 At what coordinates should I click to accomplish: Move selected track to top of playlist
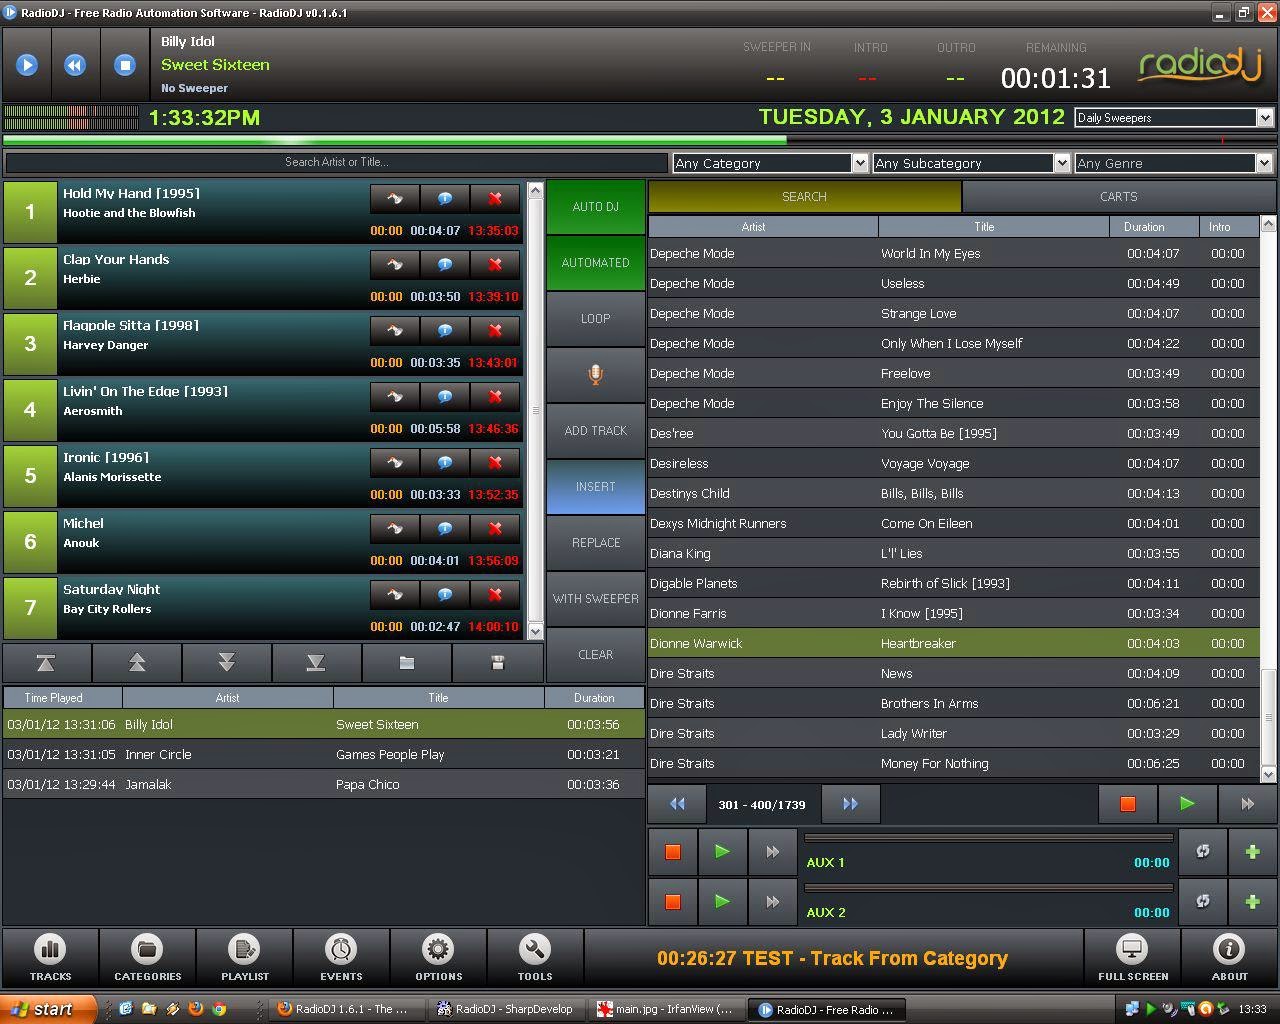[46, 663]
